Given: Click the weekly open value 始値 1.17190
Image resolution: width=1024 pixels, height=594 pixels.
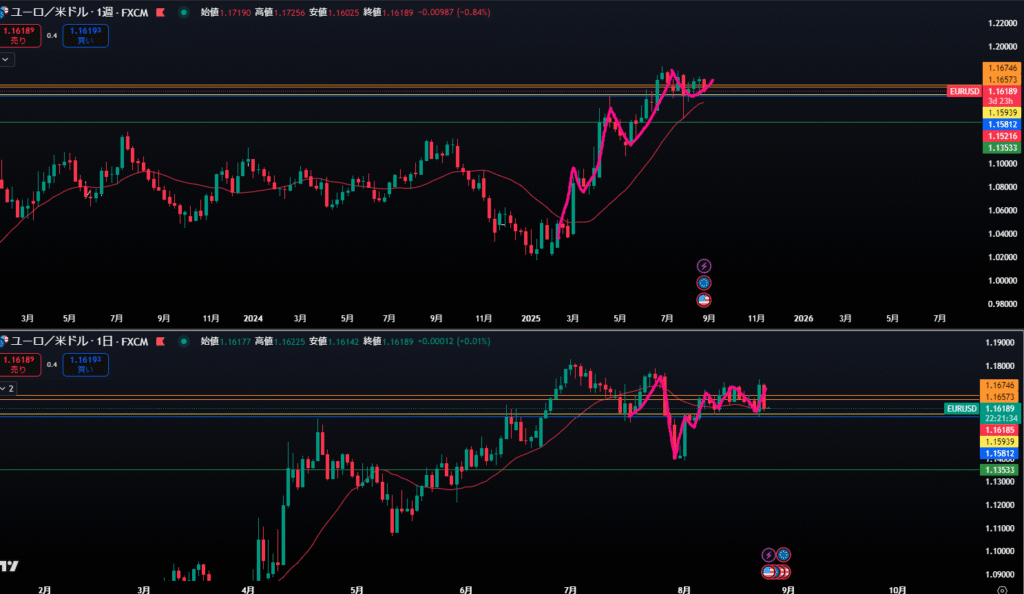Looking at the screenshot, I should (x=225, y=12).
